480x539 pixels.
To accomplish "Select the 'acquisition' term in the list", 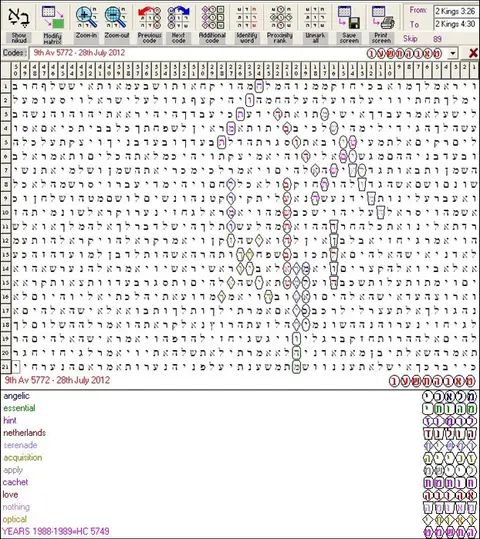I will [x=23, y=458].
